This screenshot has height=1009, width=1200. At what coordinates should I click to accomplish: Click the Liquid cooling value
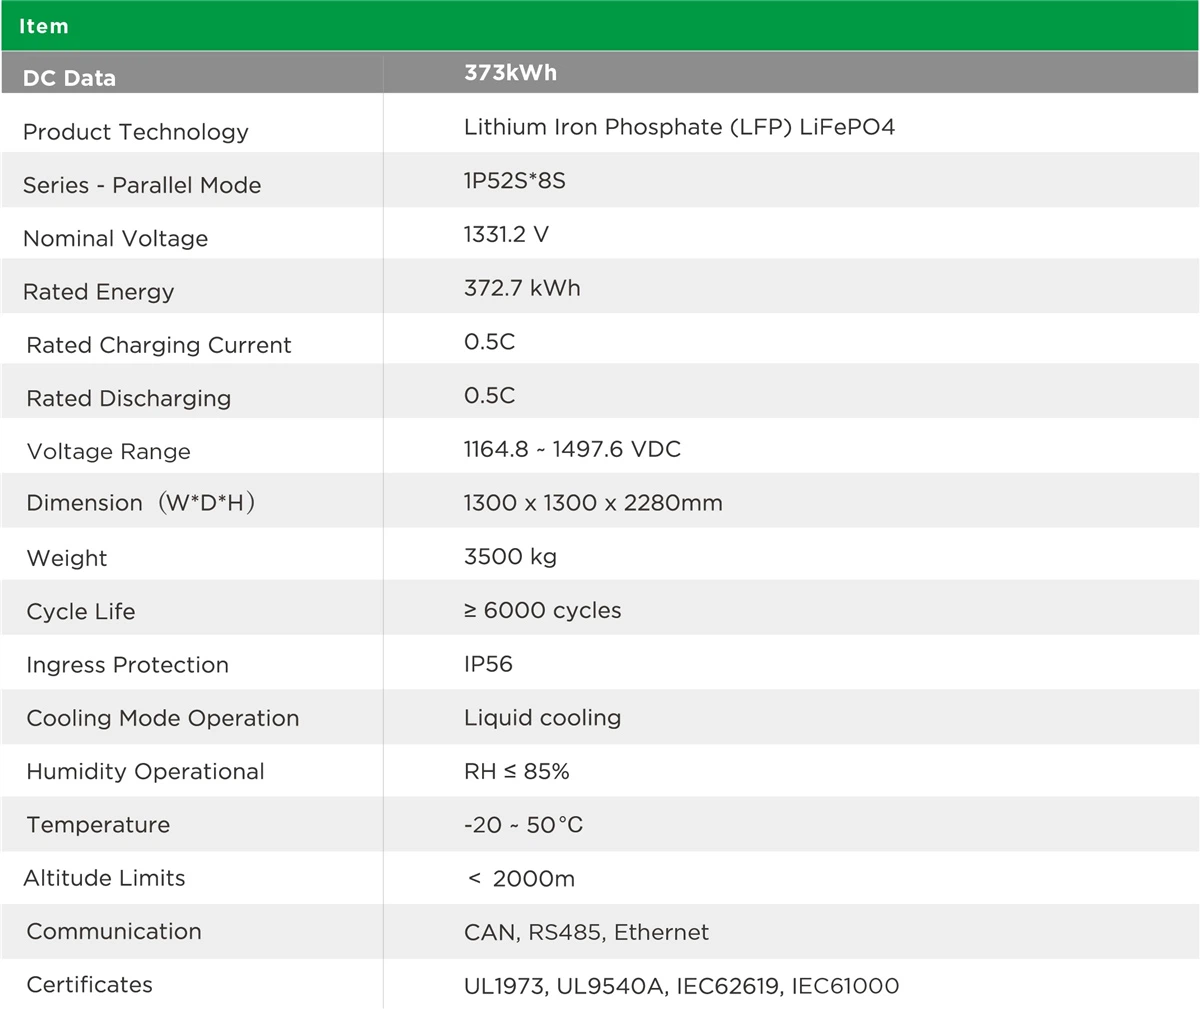tap(542, 718)
